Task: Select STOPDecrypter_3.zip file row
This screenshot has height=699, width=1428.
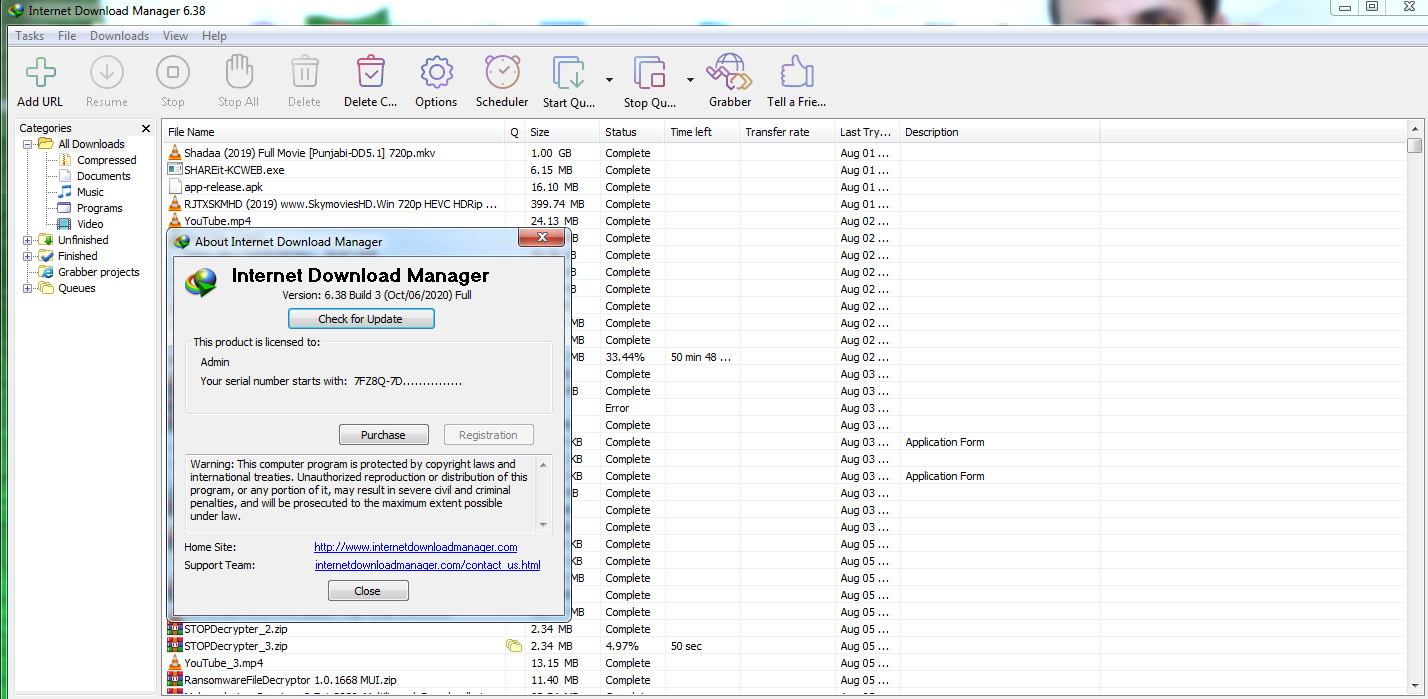Action: 784,646
